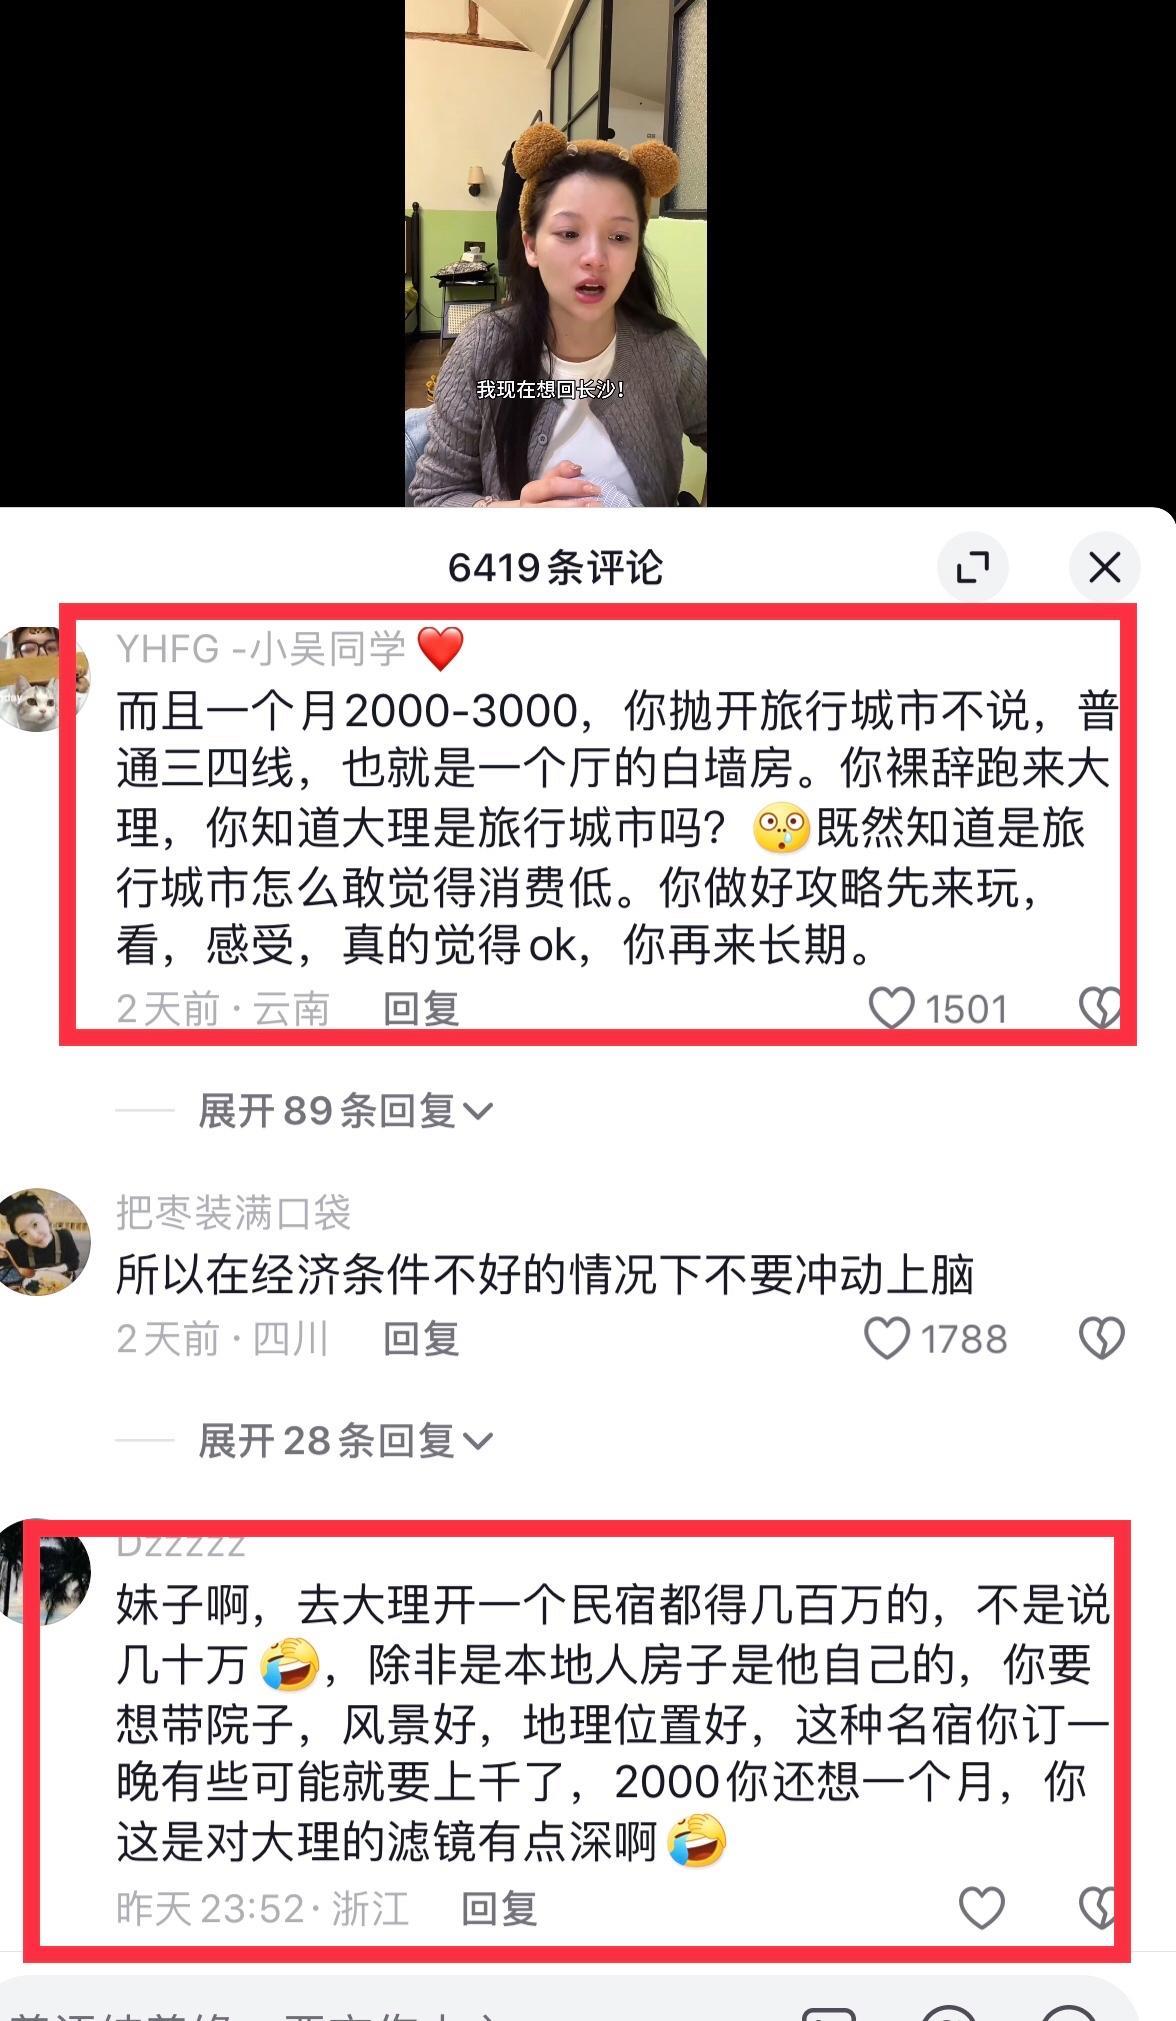
Task: Expand the 89 replies
Action: (x=345, y=1111)
